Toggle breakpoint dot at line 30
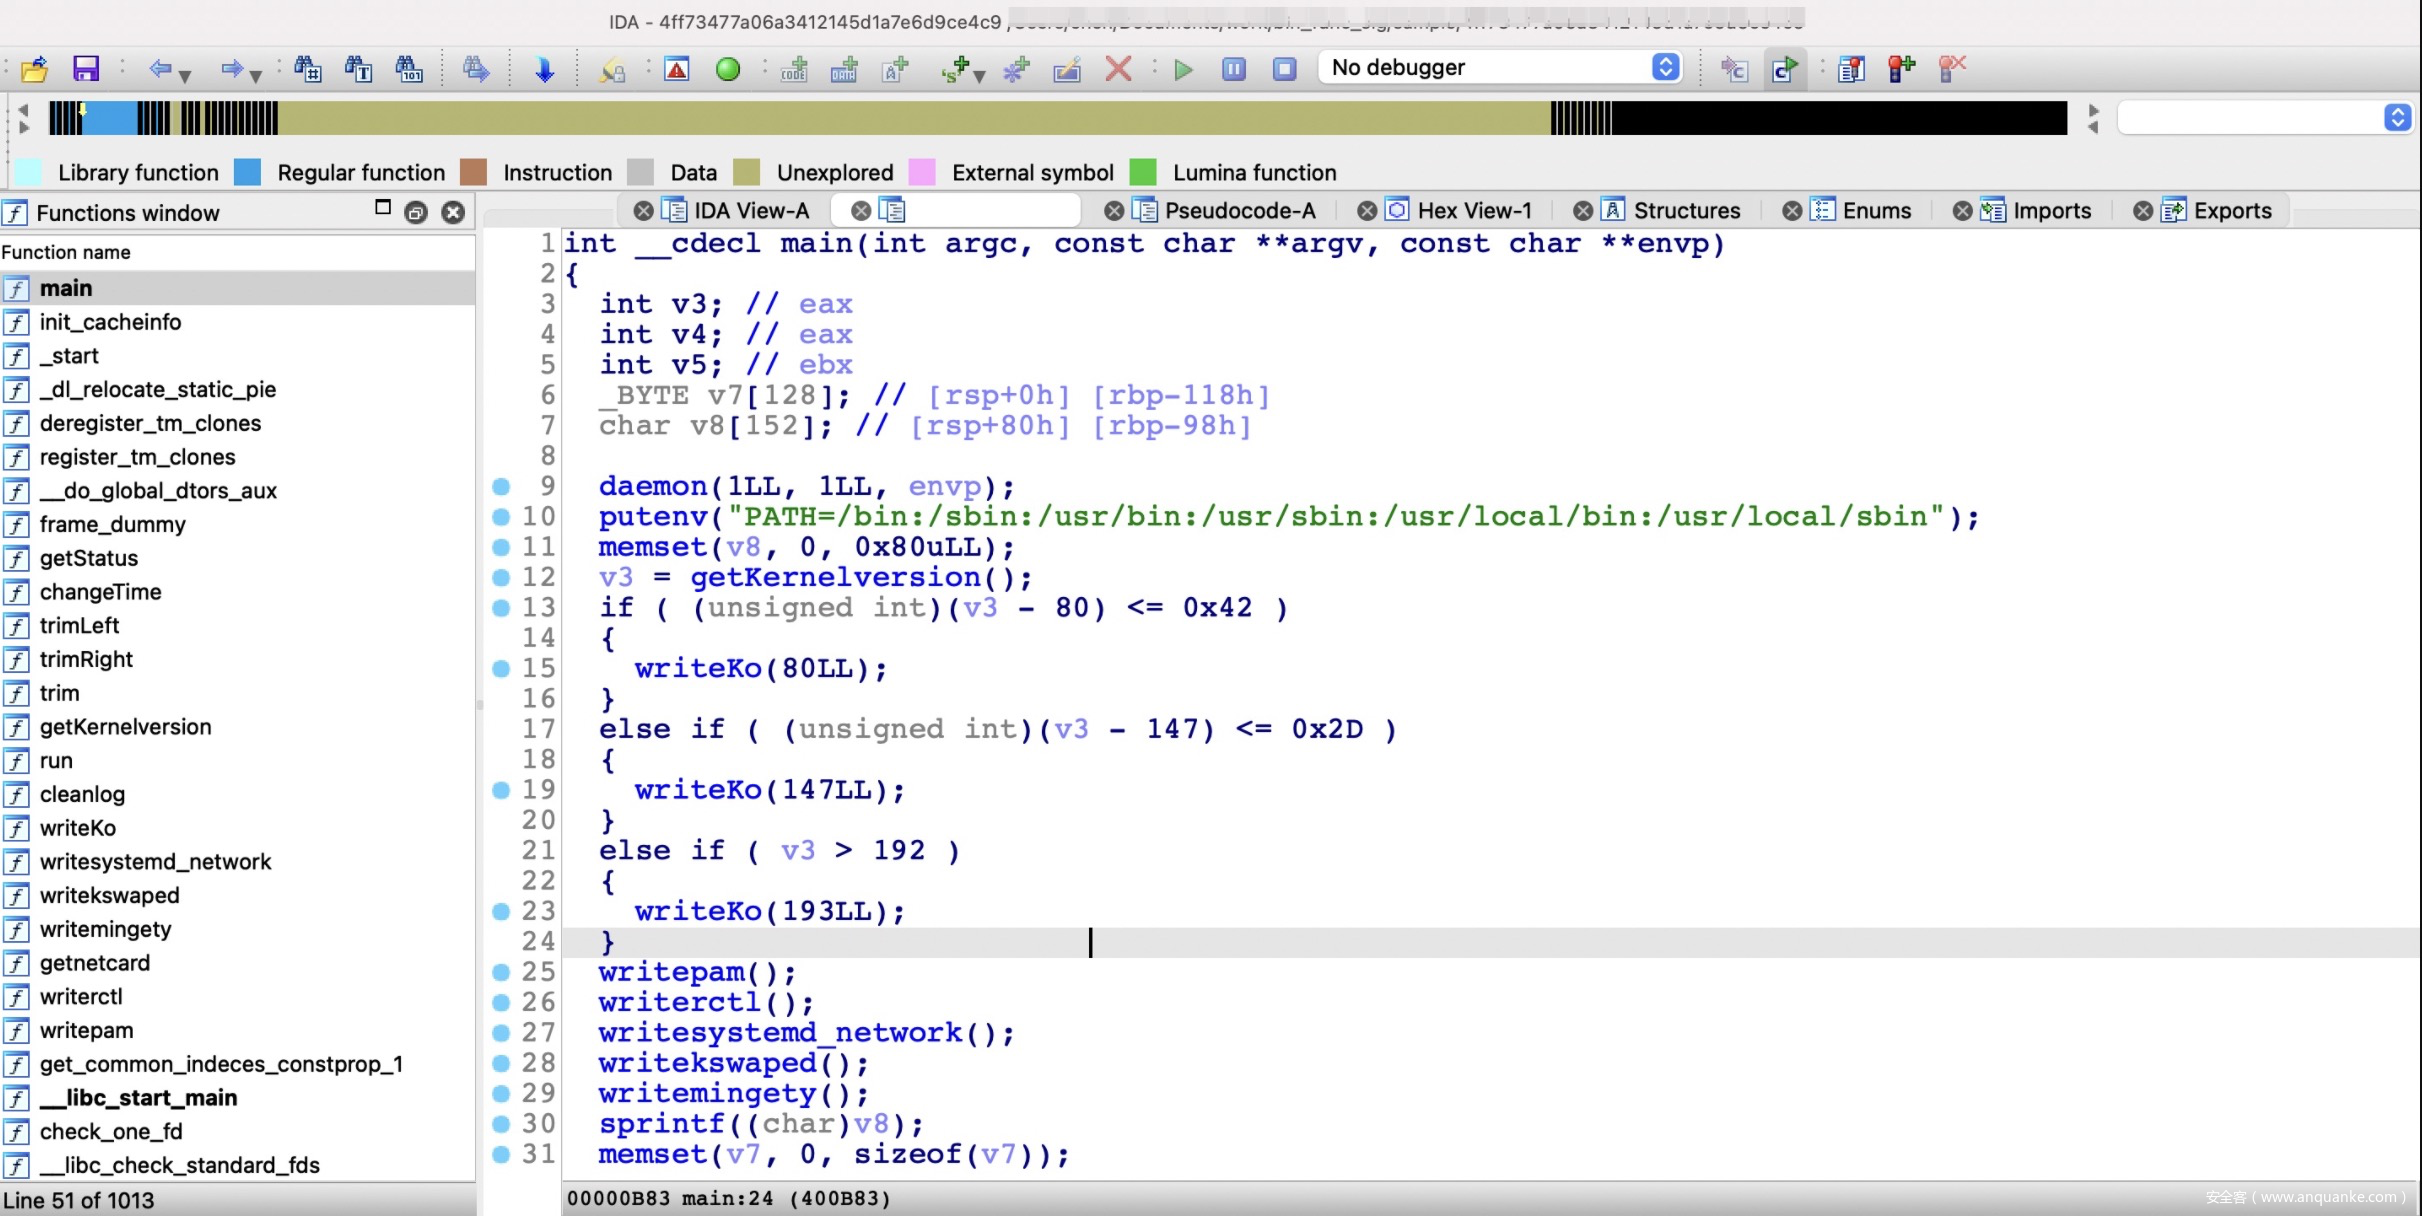The height and width of the screenshot is (1216, 2422). point(502,1124)
